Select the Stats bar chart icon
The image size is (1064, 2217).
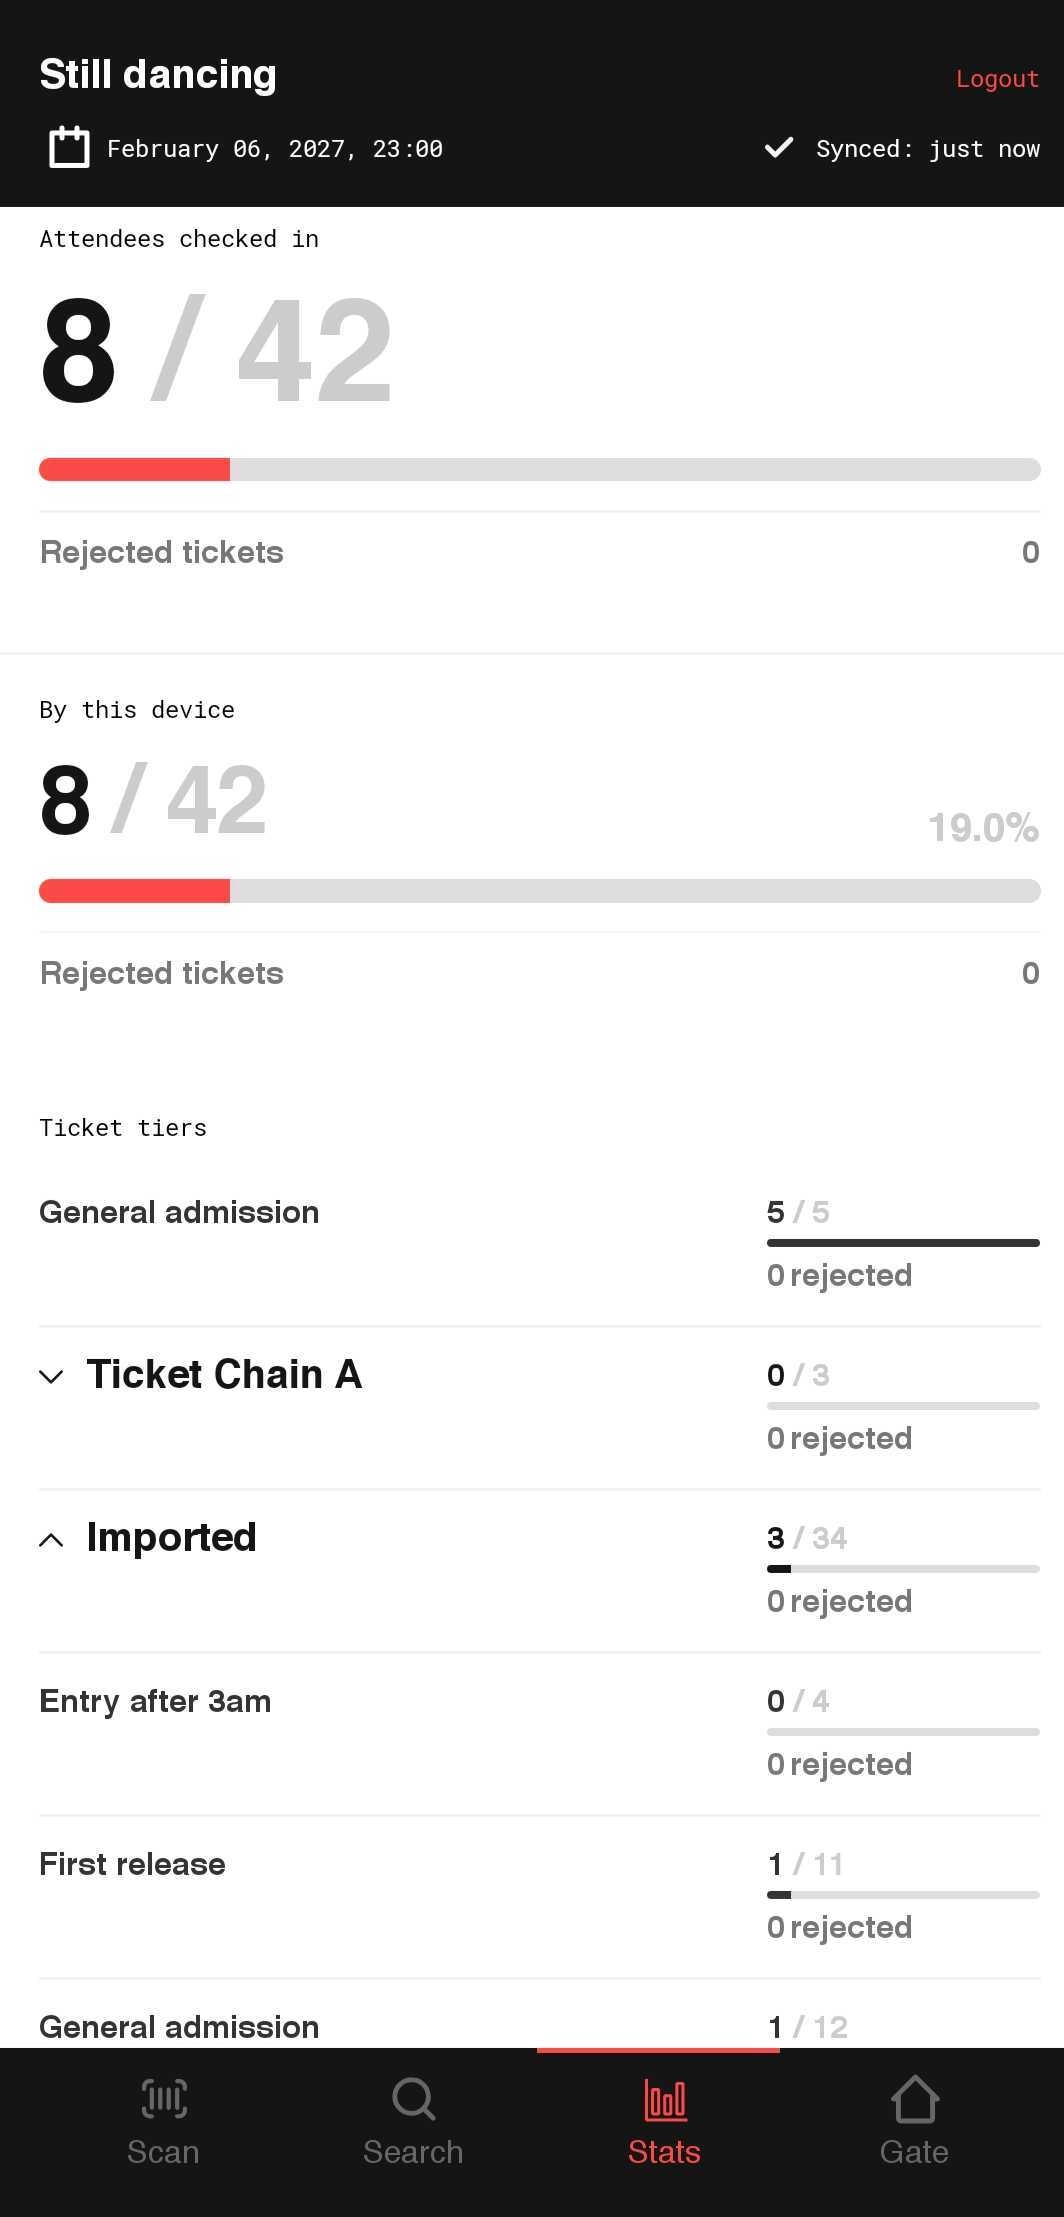pos(664,2099)
